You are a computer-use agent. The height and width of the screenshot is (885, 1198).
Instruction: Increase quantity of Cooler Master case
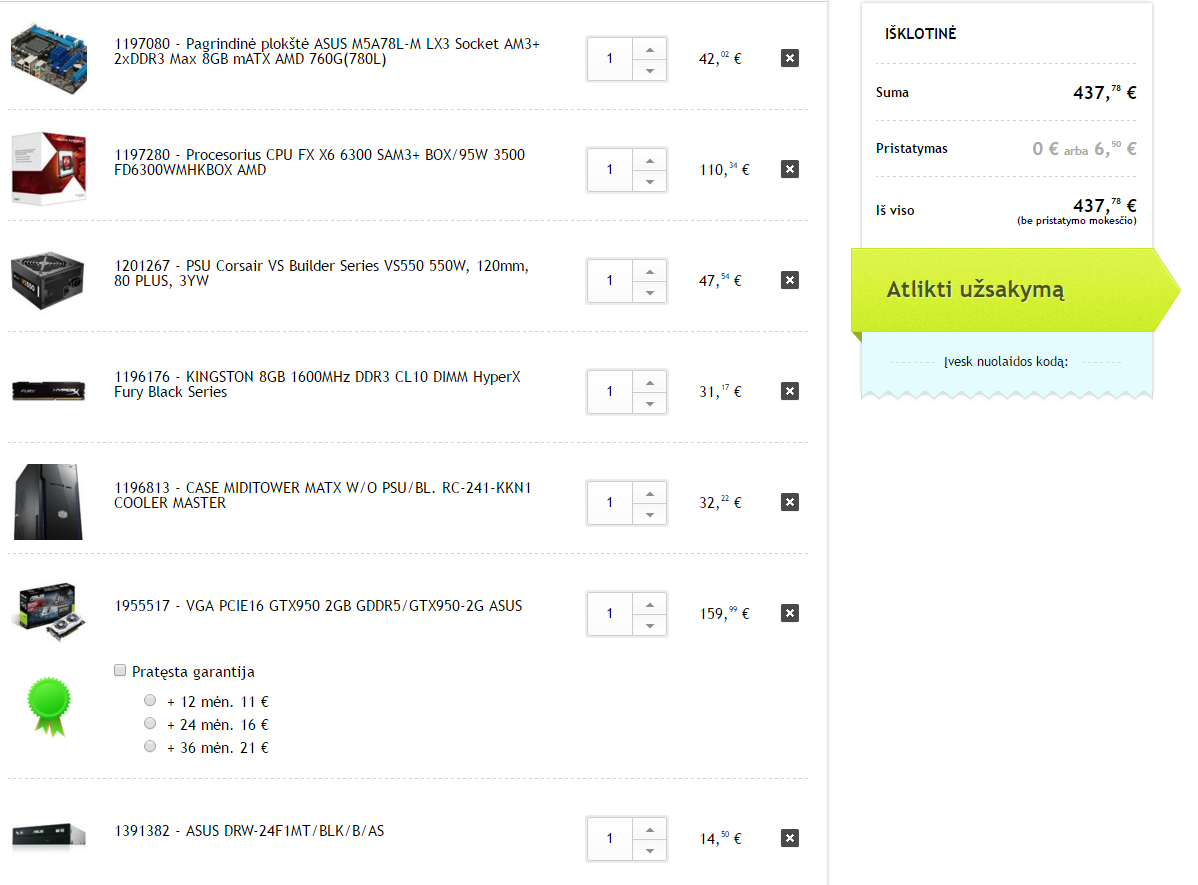click(649, 492)
